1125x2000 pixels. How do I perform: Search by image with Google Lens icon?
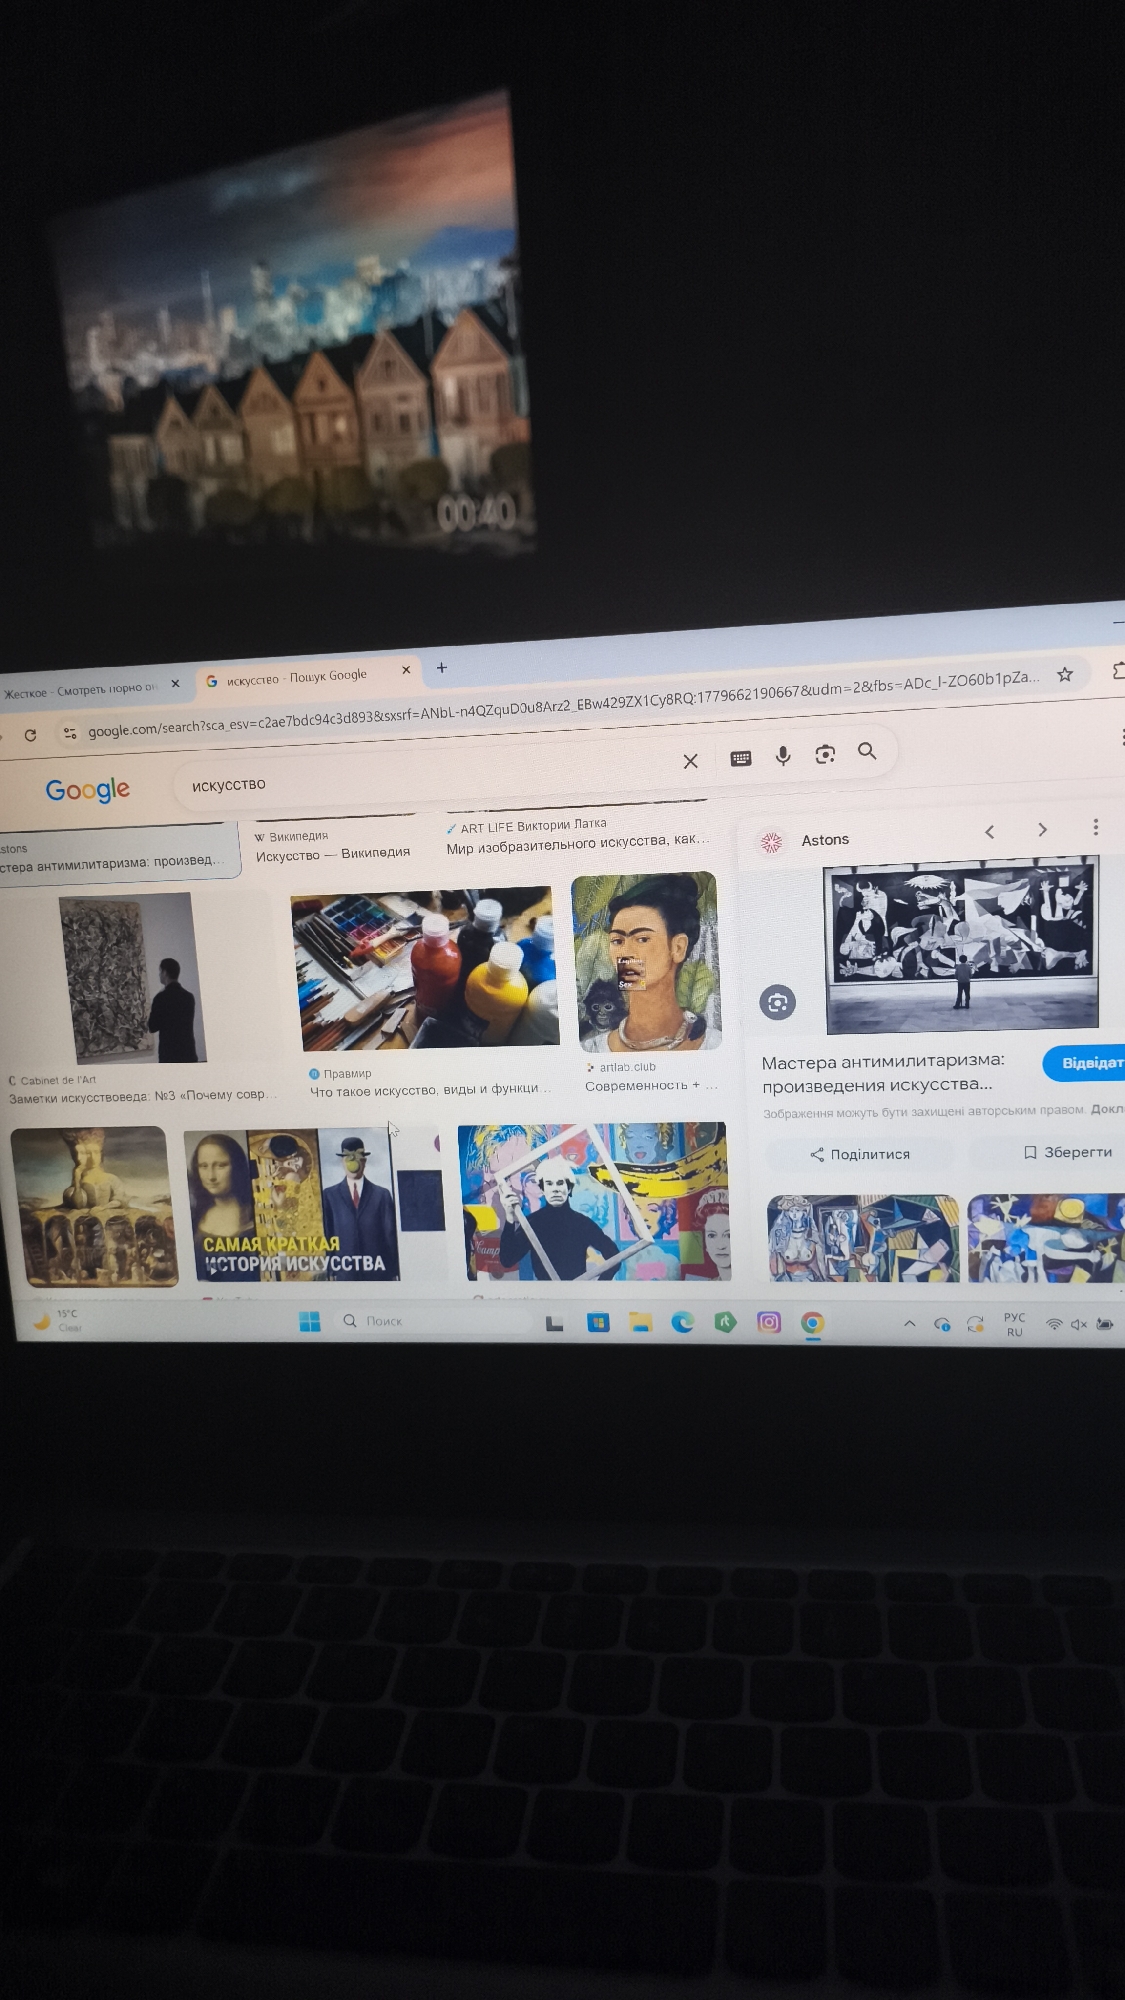tap(825, 754)
